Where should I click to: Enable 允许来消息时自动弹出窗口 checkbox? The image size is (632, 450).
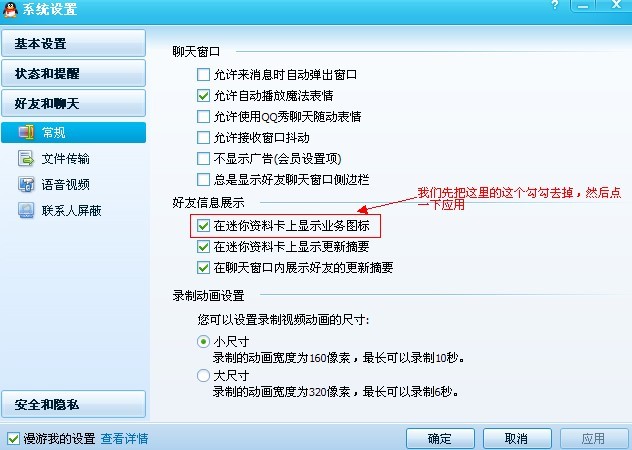203,75
